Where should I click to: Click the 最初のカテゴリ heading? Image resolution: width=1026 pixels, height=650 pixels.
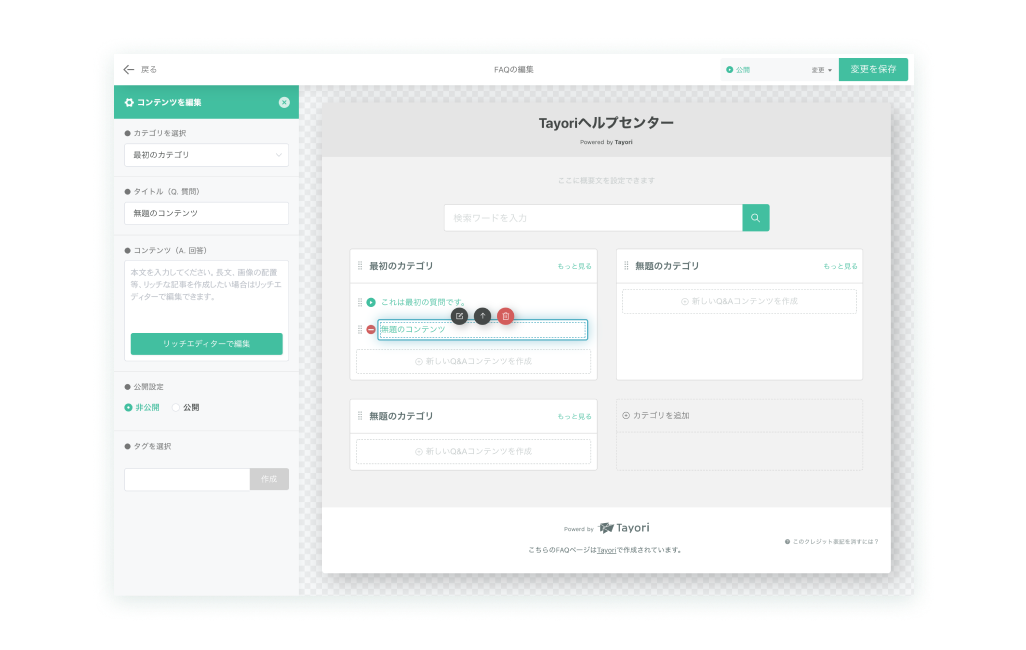tap(401, 266)
